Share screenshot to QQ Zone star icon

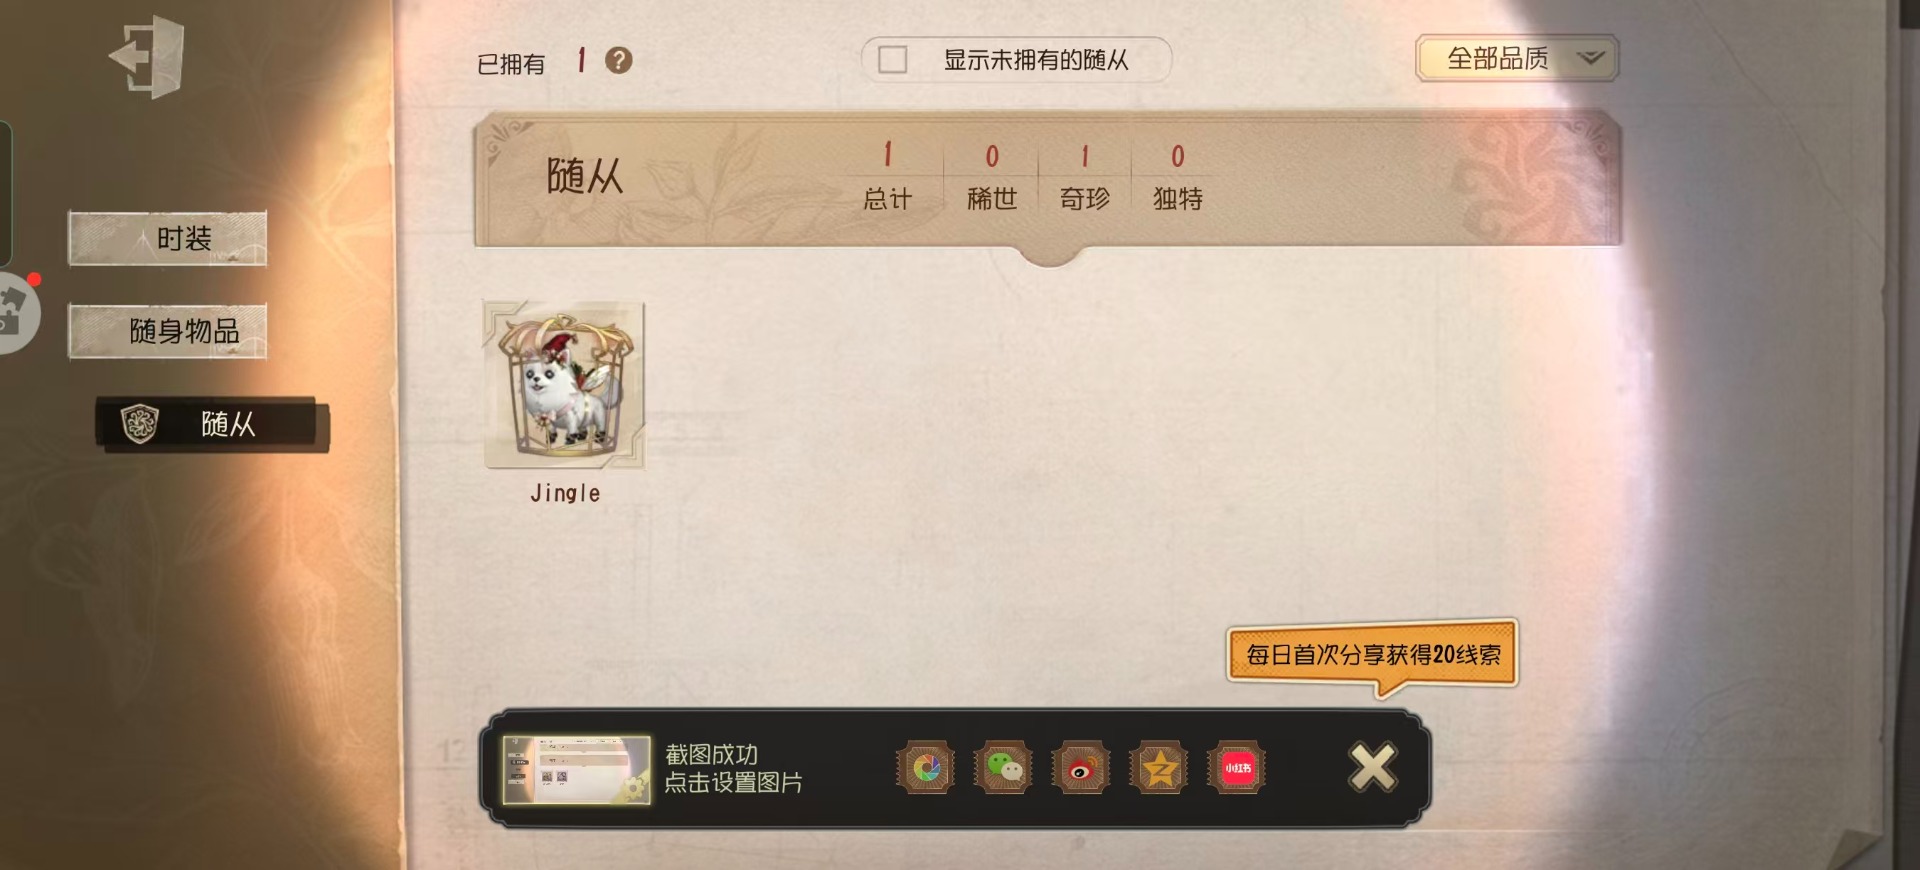1159,768
